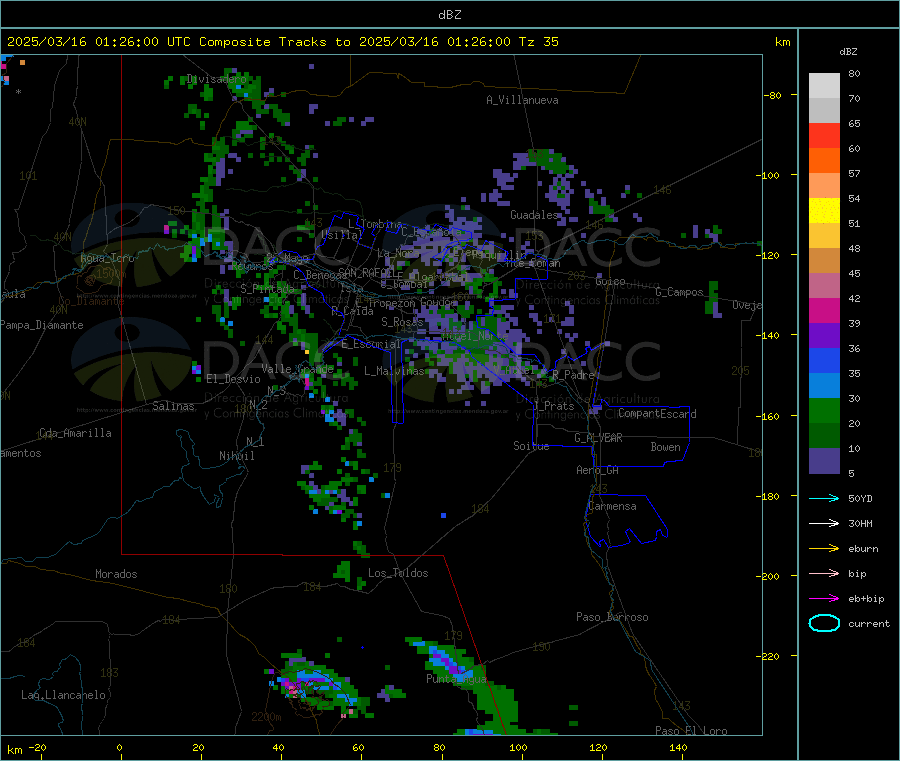The width and height of the screenshot is (900, 761).
Task: Click the 'eb+bip' legend label
Action: pyautogui.click(x=866, y=599)
